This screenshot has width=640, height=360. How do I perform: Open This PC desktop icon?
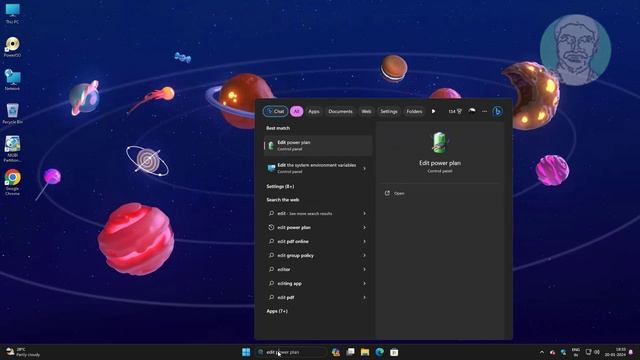pos(12,13)
